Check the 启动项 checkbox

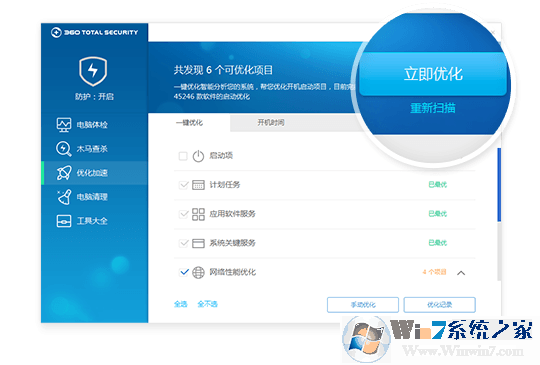[x=183, y=156]
